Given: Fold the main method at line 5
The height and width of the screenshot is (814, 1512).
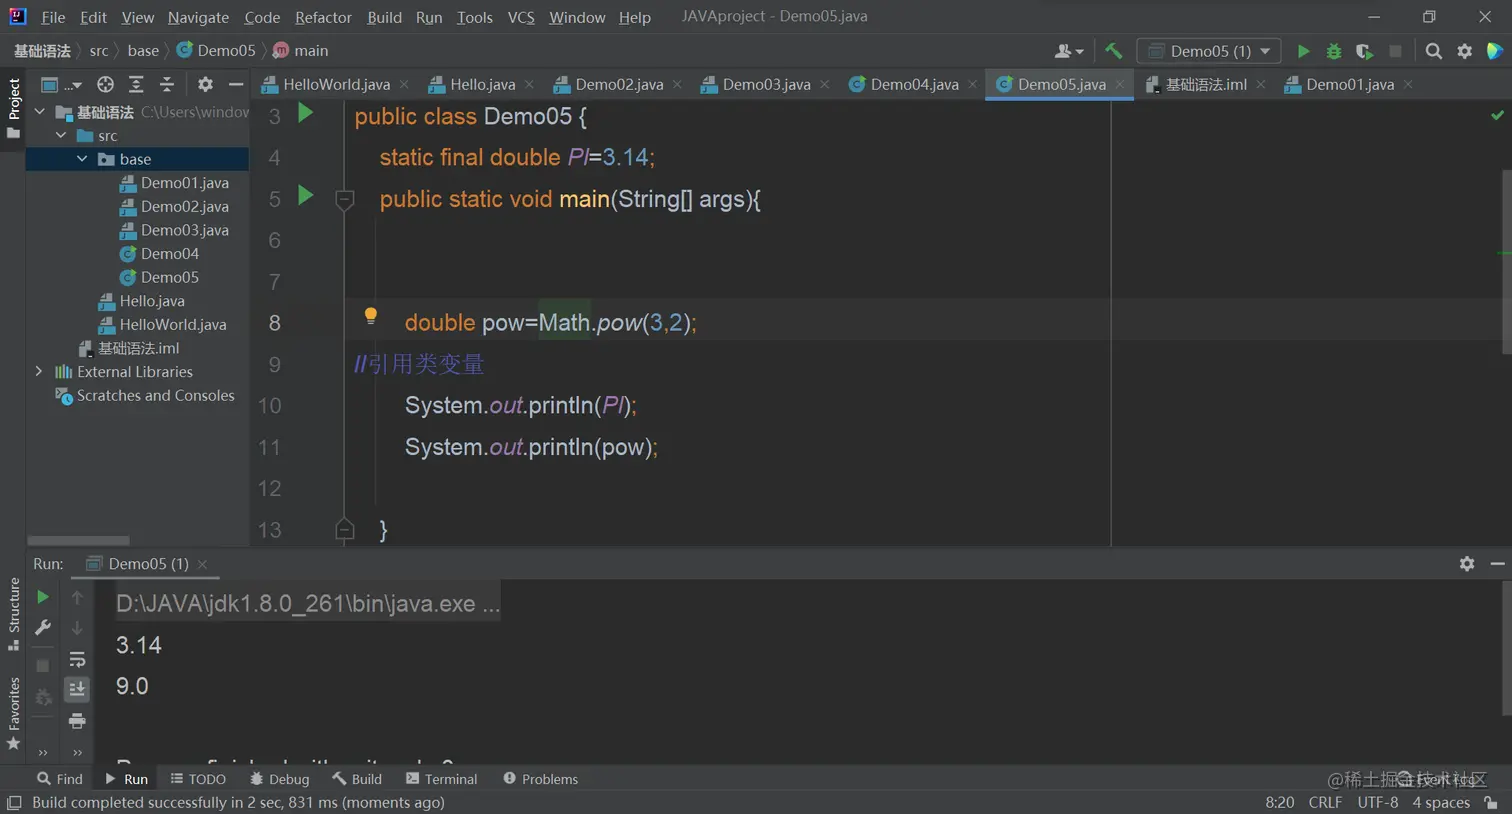Looking at the screenshot, I should point(345,199).
